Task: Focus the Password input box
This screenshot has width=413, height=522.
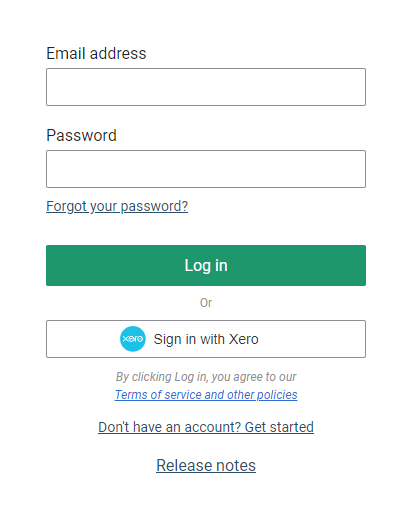Action: [206, 169]
